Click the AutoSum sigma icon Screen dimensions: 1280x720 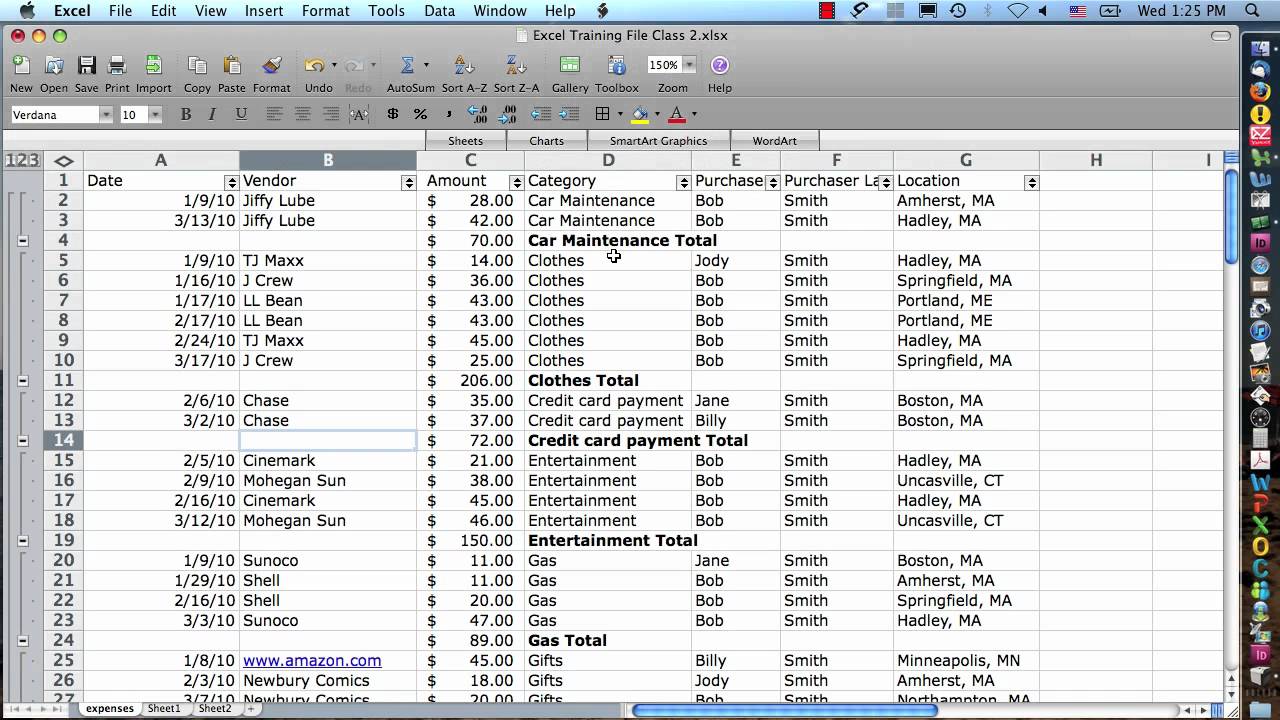[x=407, y=65]
